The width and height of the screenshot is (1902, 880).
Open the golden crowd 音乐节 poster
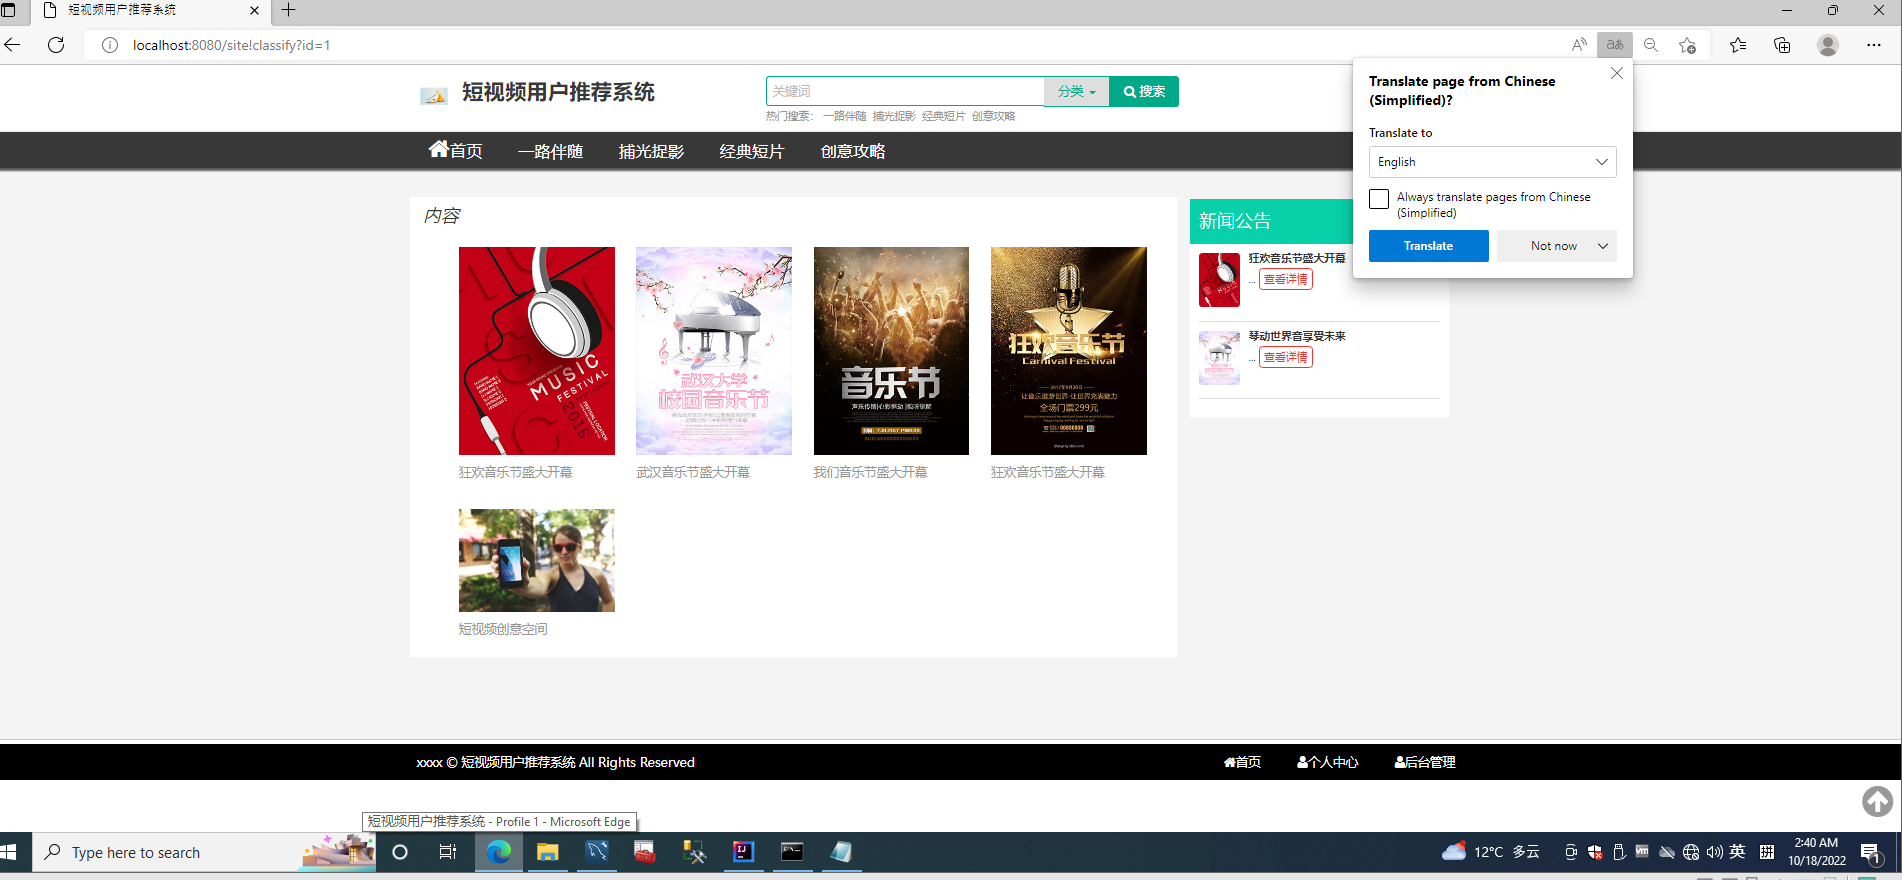[891, 351]
